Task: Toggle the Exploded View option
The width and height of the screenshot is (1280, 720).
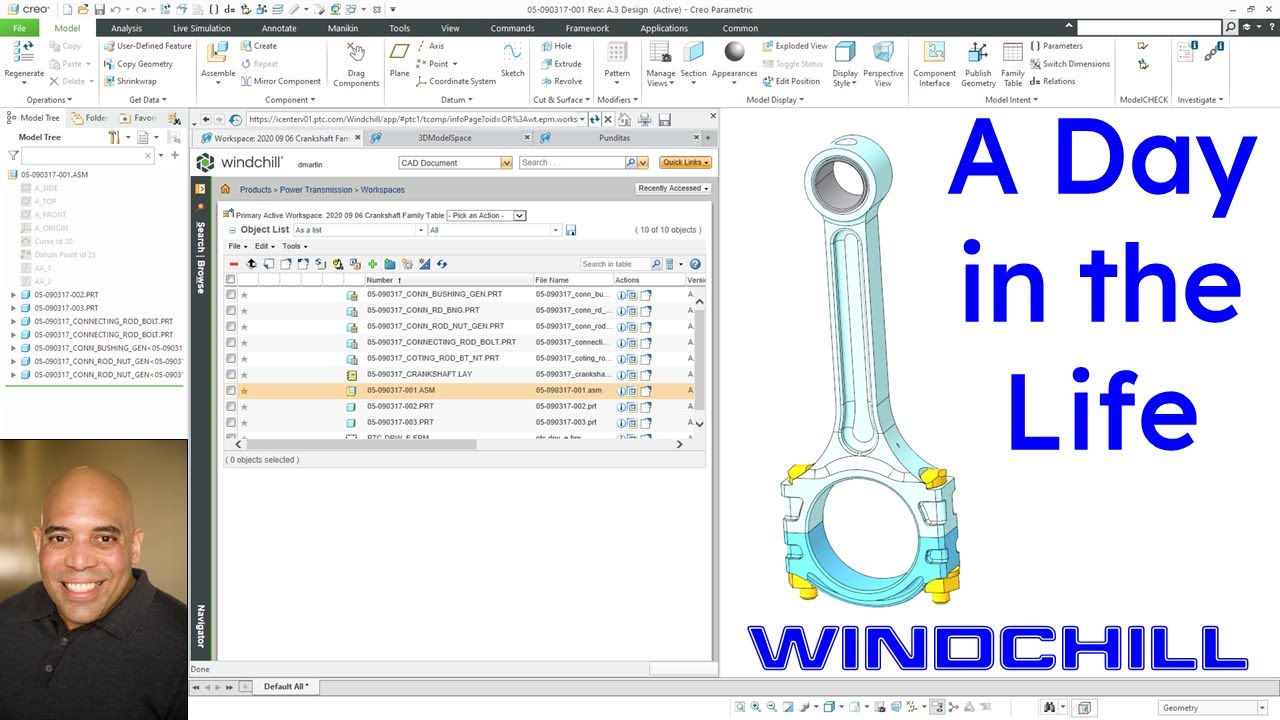Action: pos(794,46)
